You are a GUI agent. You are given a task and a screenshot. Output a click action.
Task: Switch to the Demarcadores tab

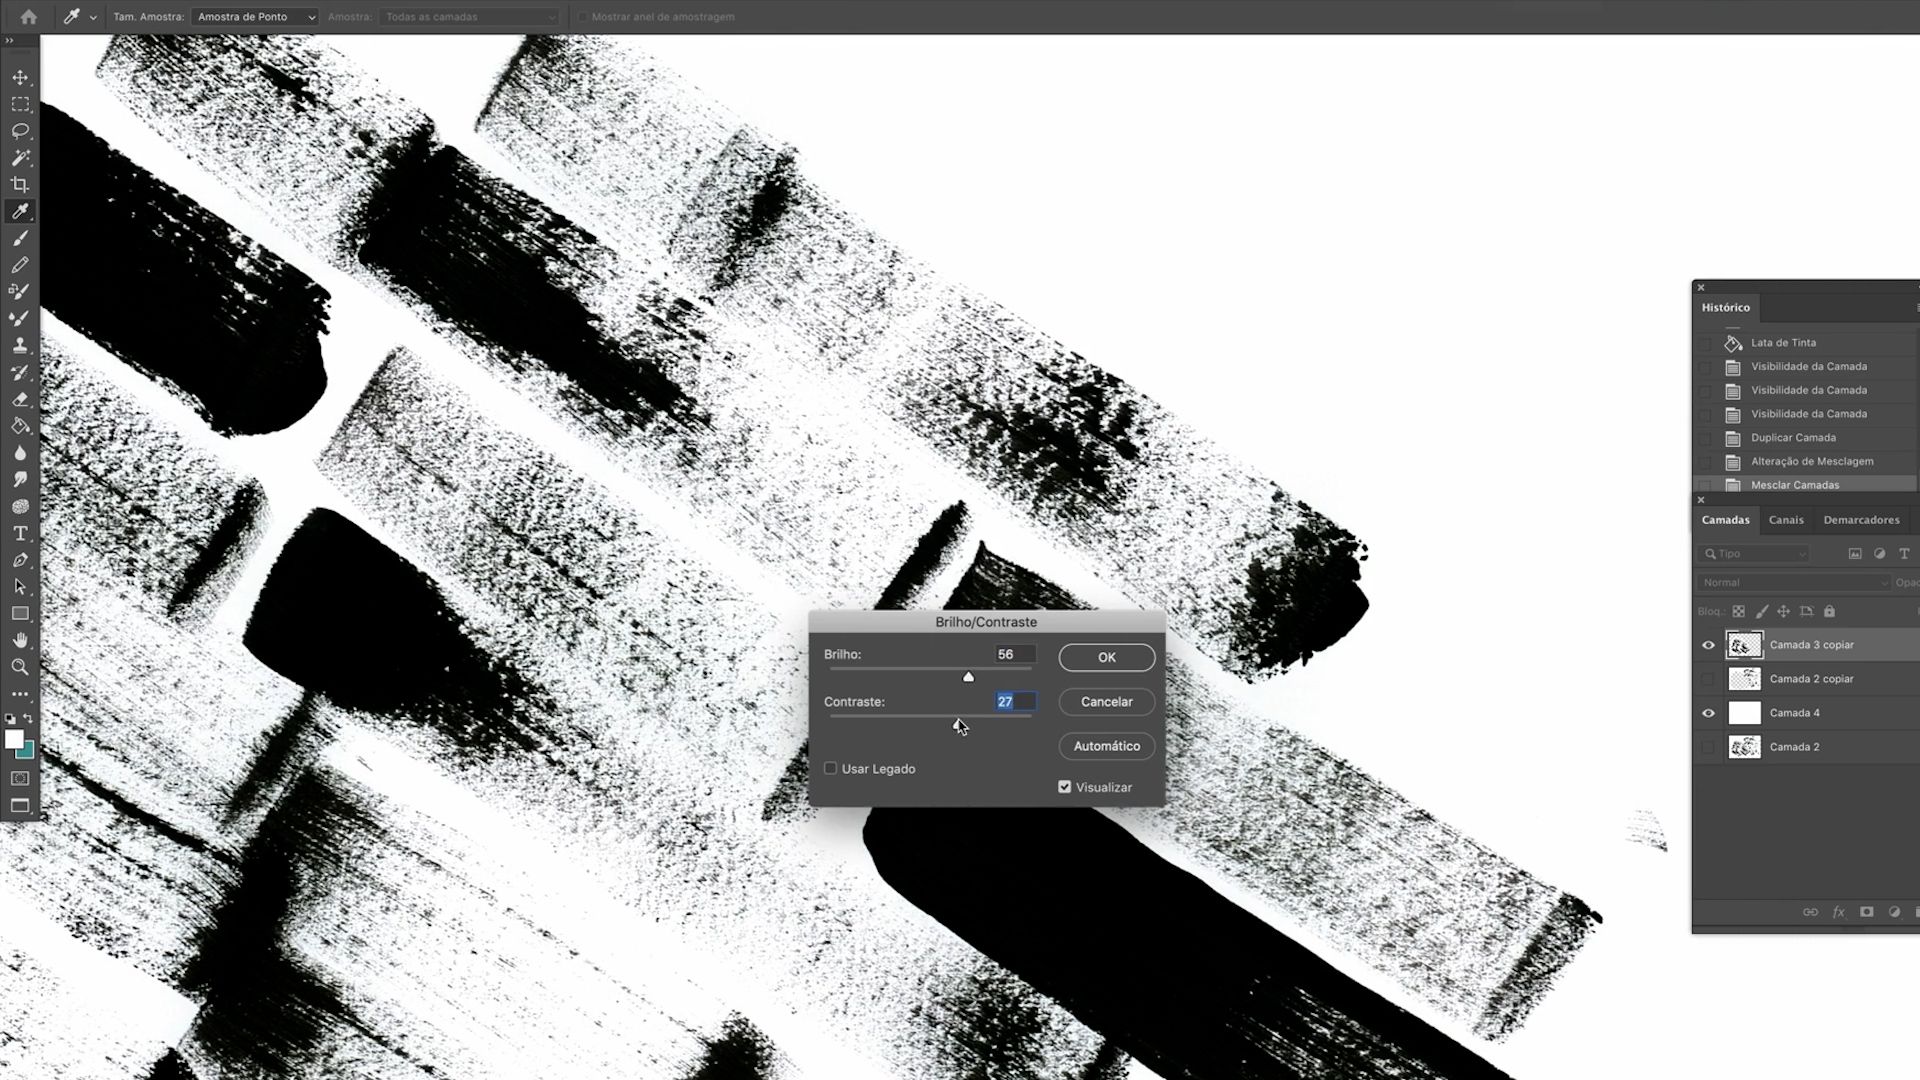(x=1861, y=520)
